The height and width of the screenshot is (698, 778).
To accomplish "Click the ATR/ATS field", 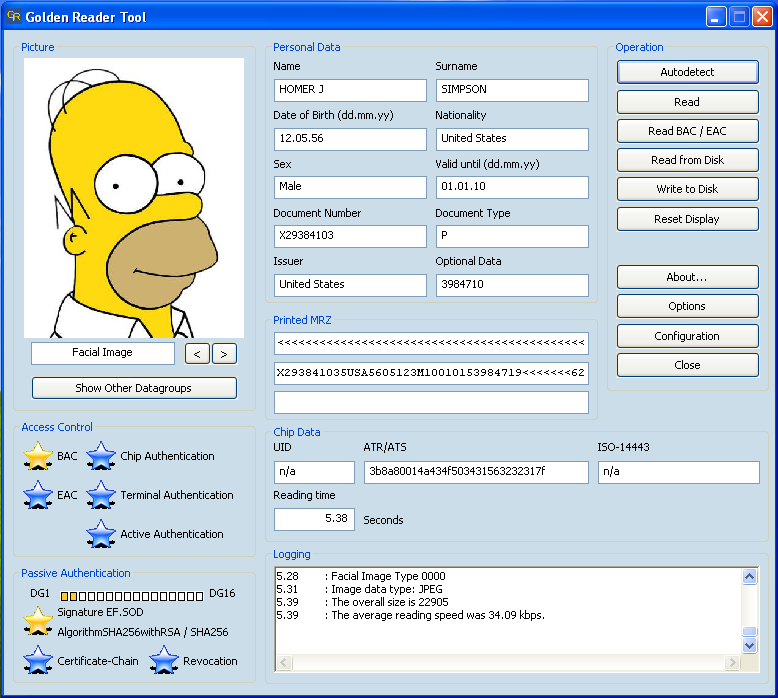I will [x=476, y=472].
